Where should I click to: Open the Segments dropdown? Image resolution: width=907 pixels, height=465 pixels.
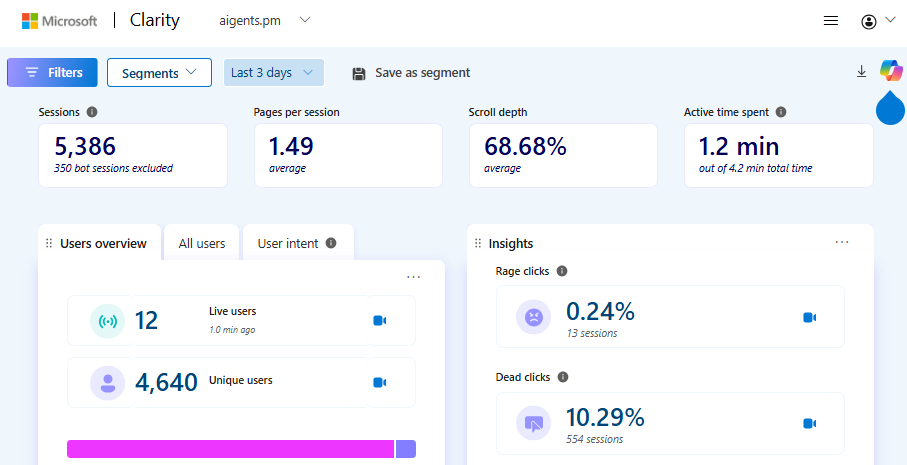pyautogui.click(x=159, y=72)
